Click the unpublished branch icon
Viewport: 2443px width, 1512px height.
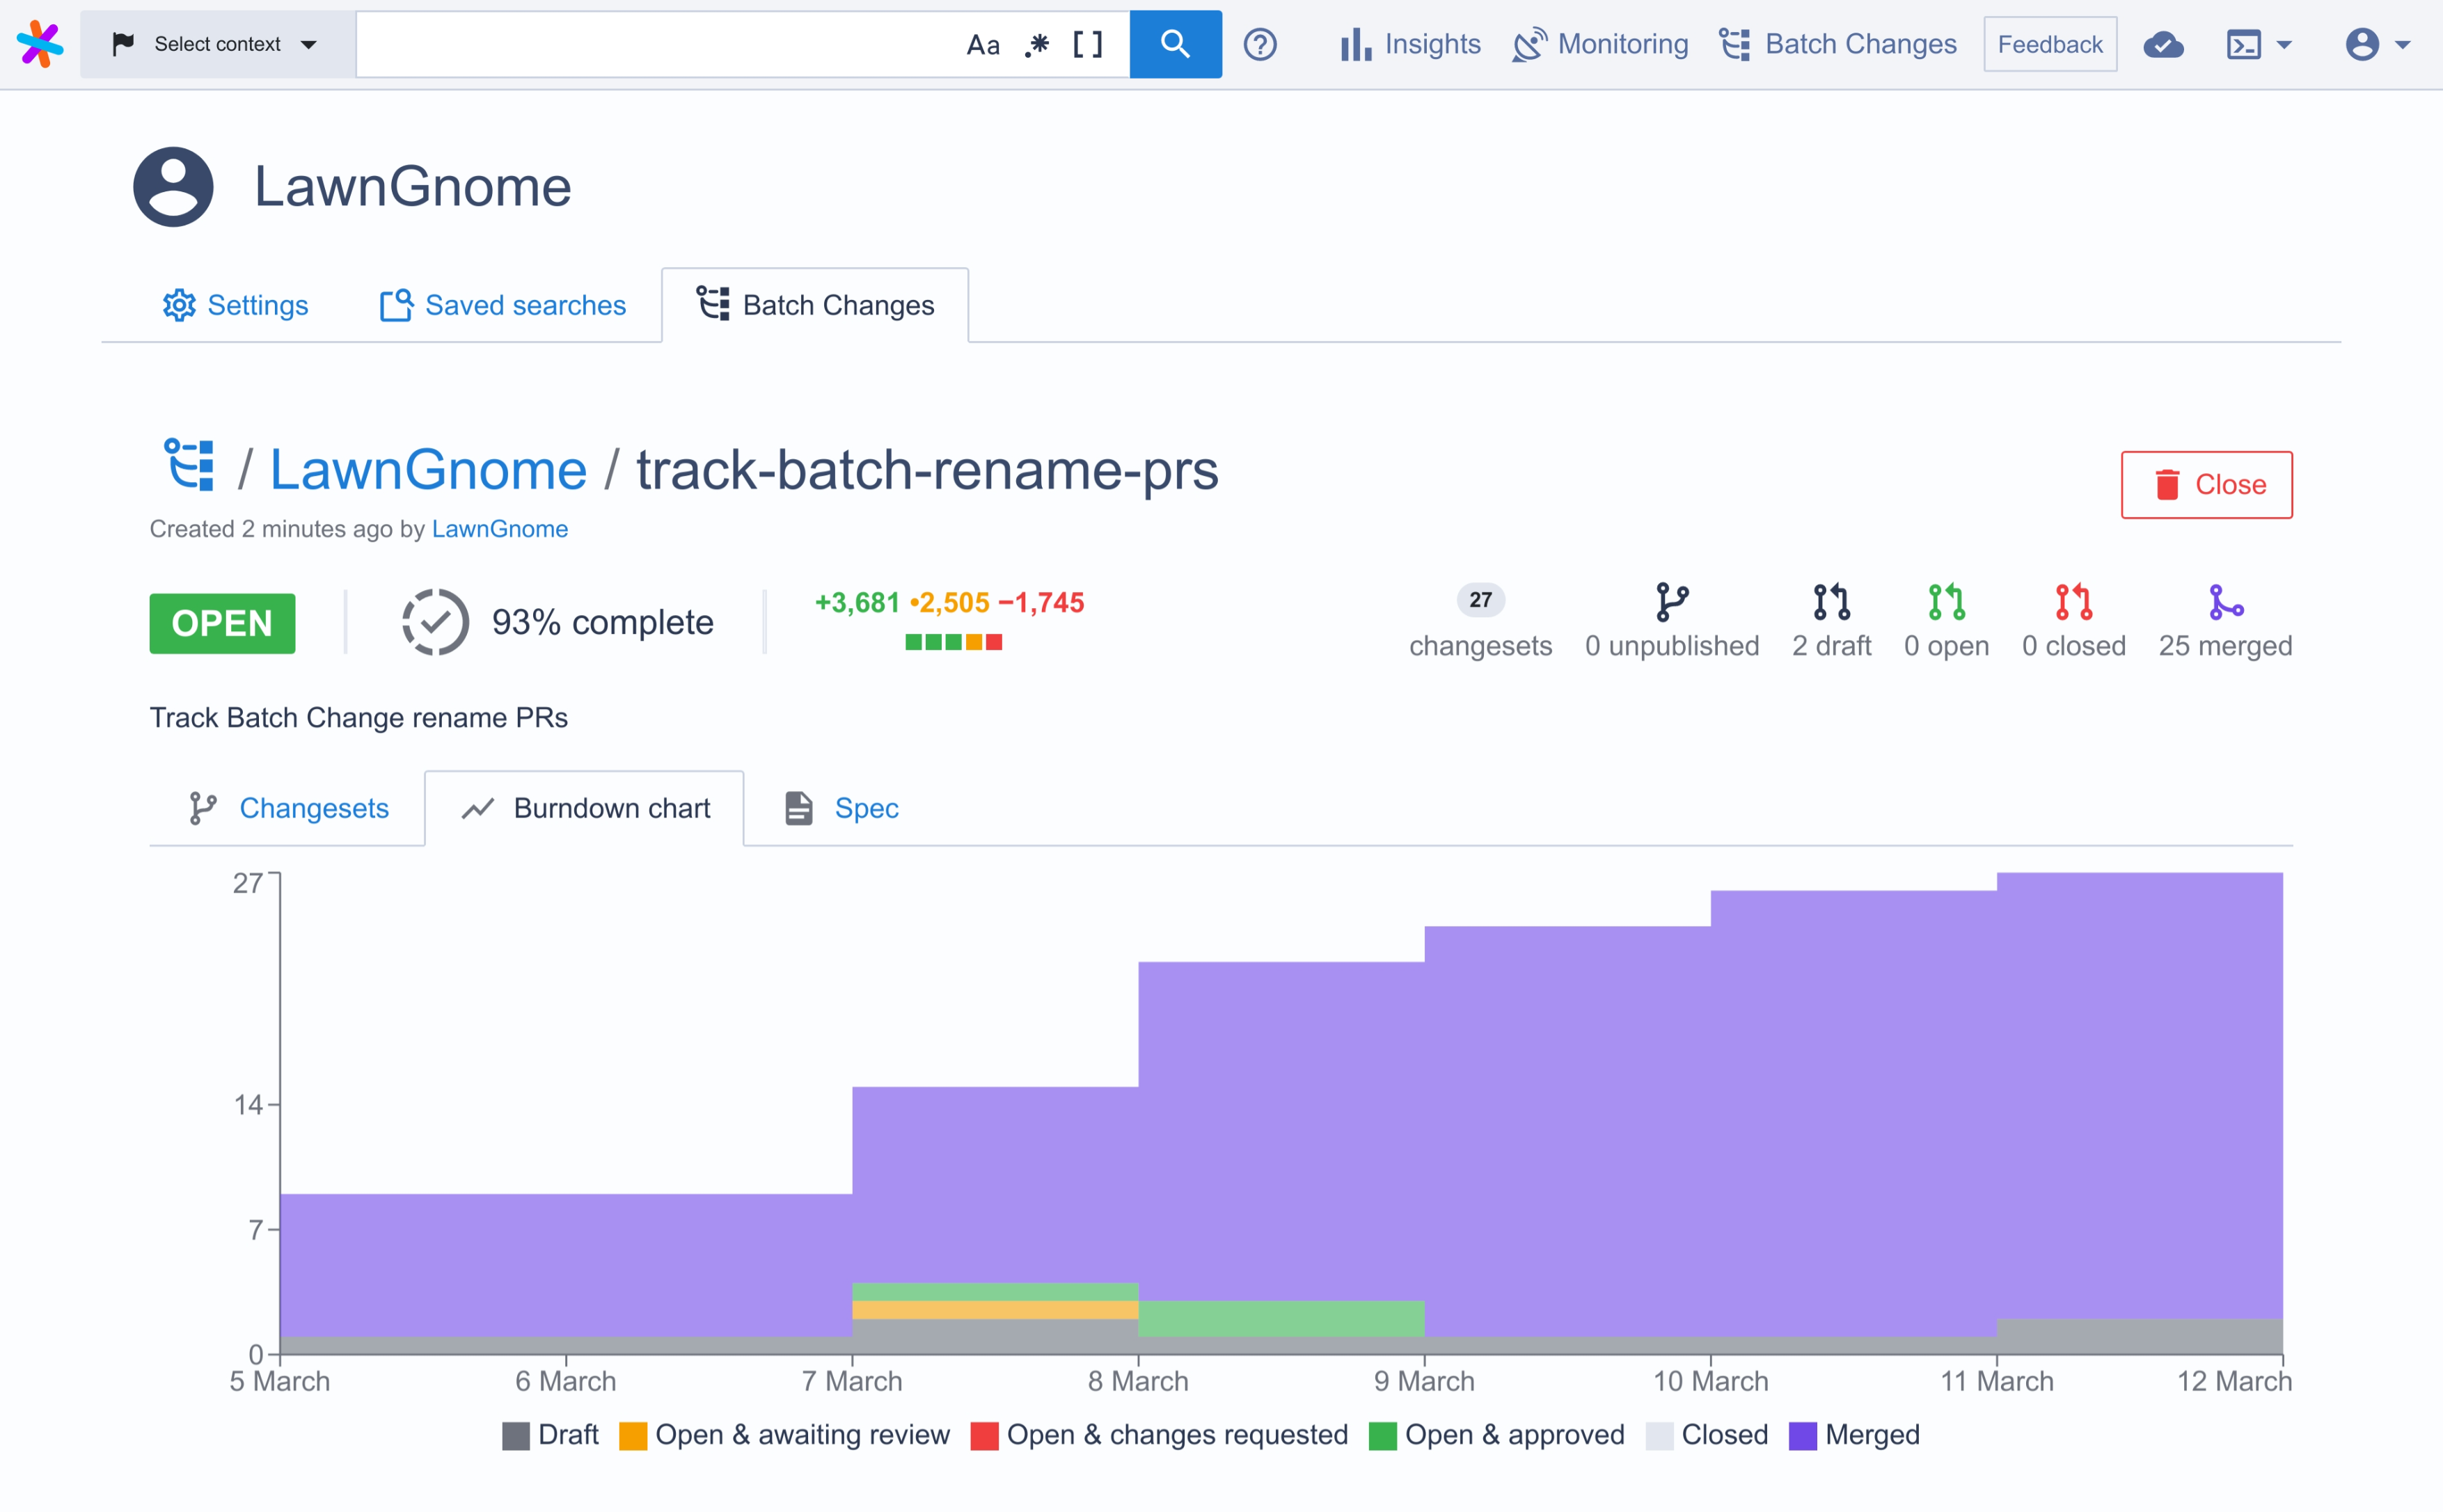coord(1672,602)
